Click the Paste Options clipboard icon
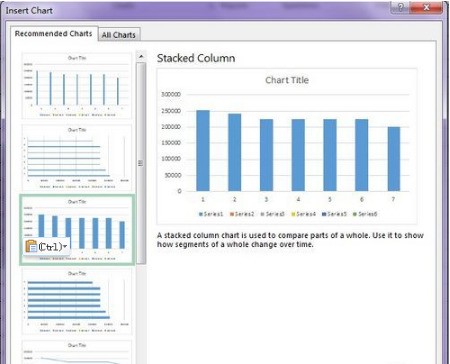The width and height of the screenshot is (450, 364). pyautogui.click(x=31, y=246)
